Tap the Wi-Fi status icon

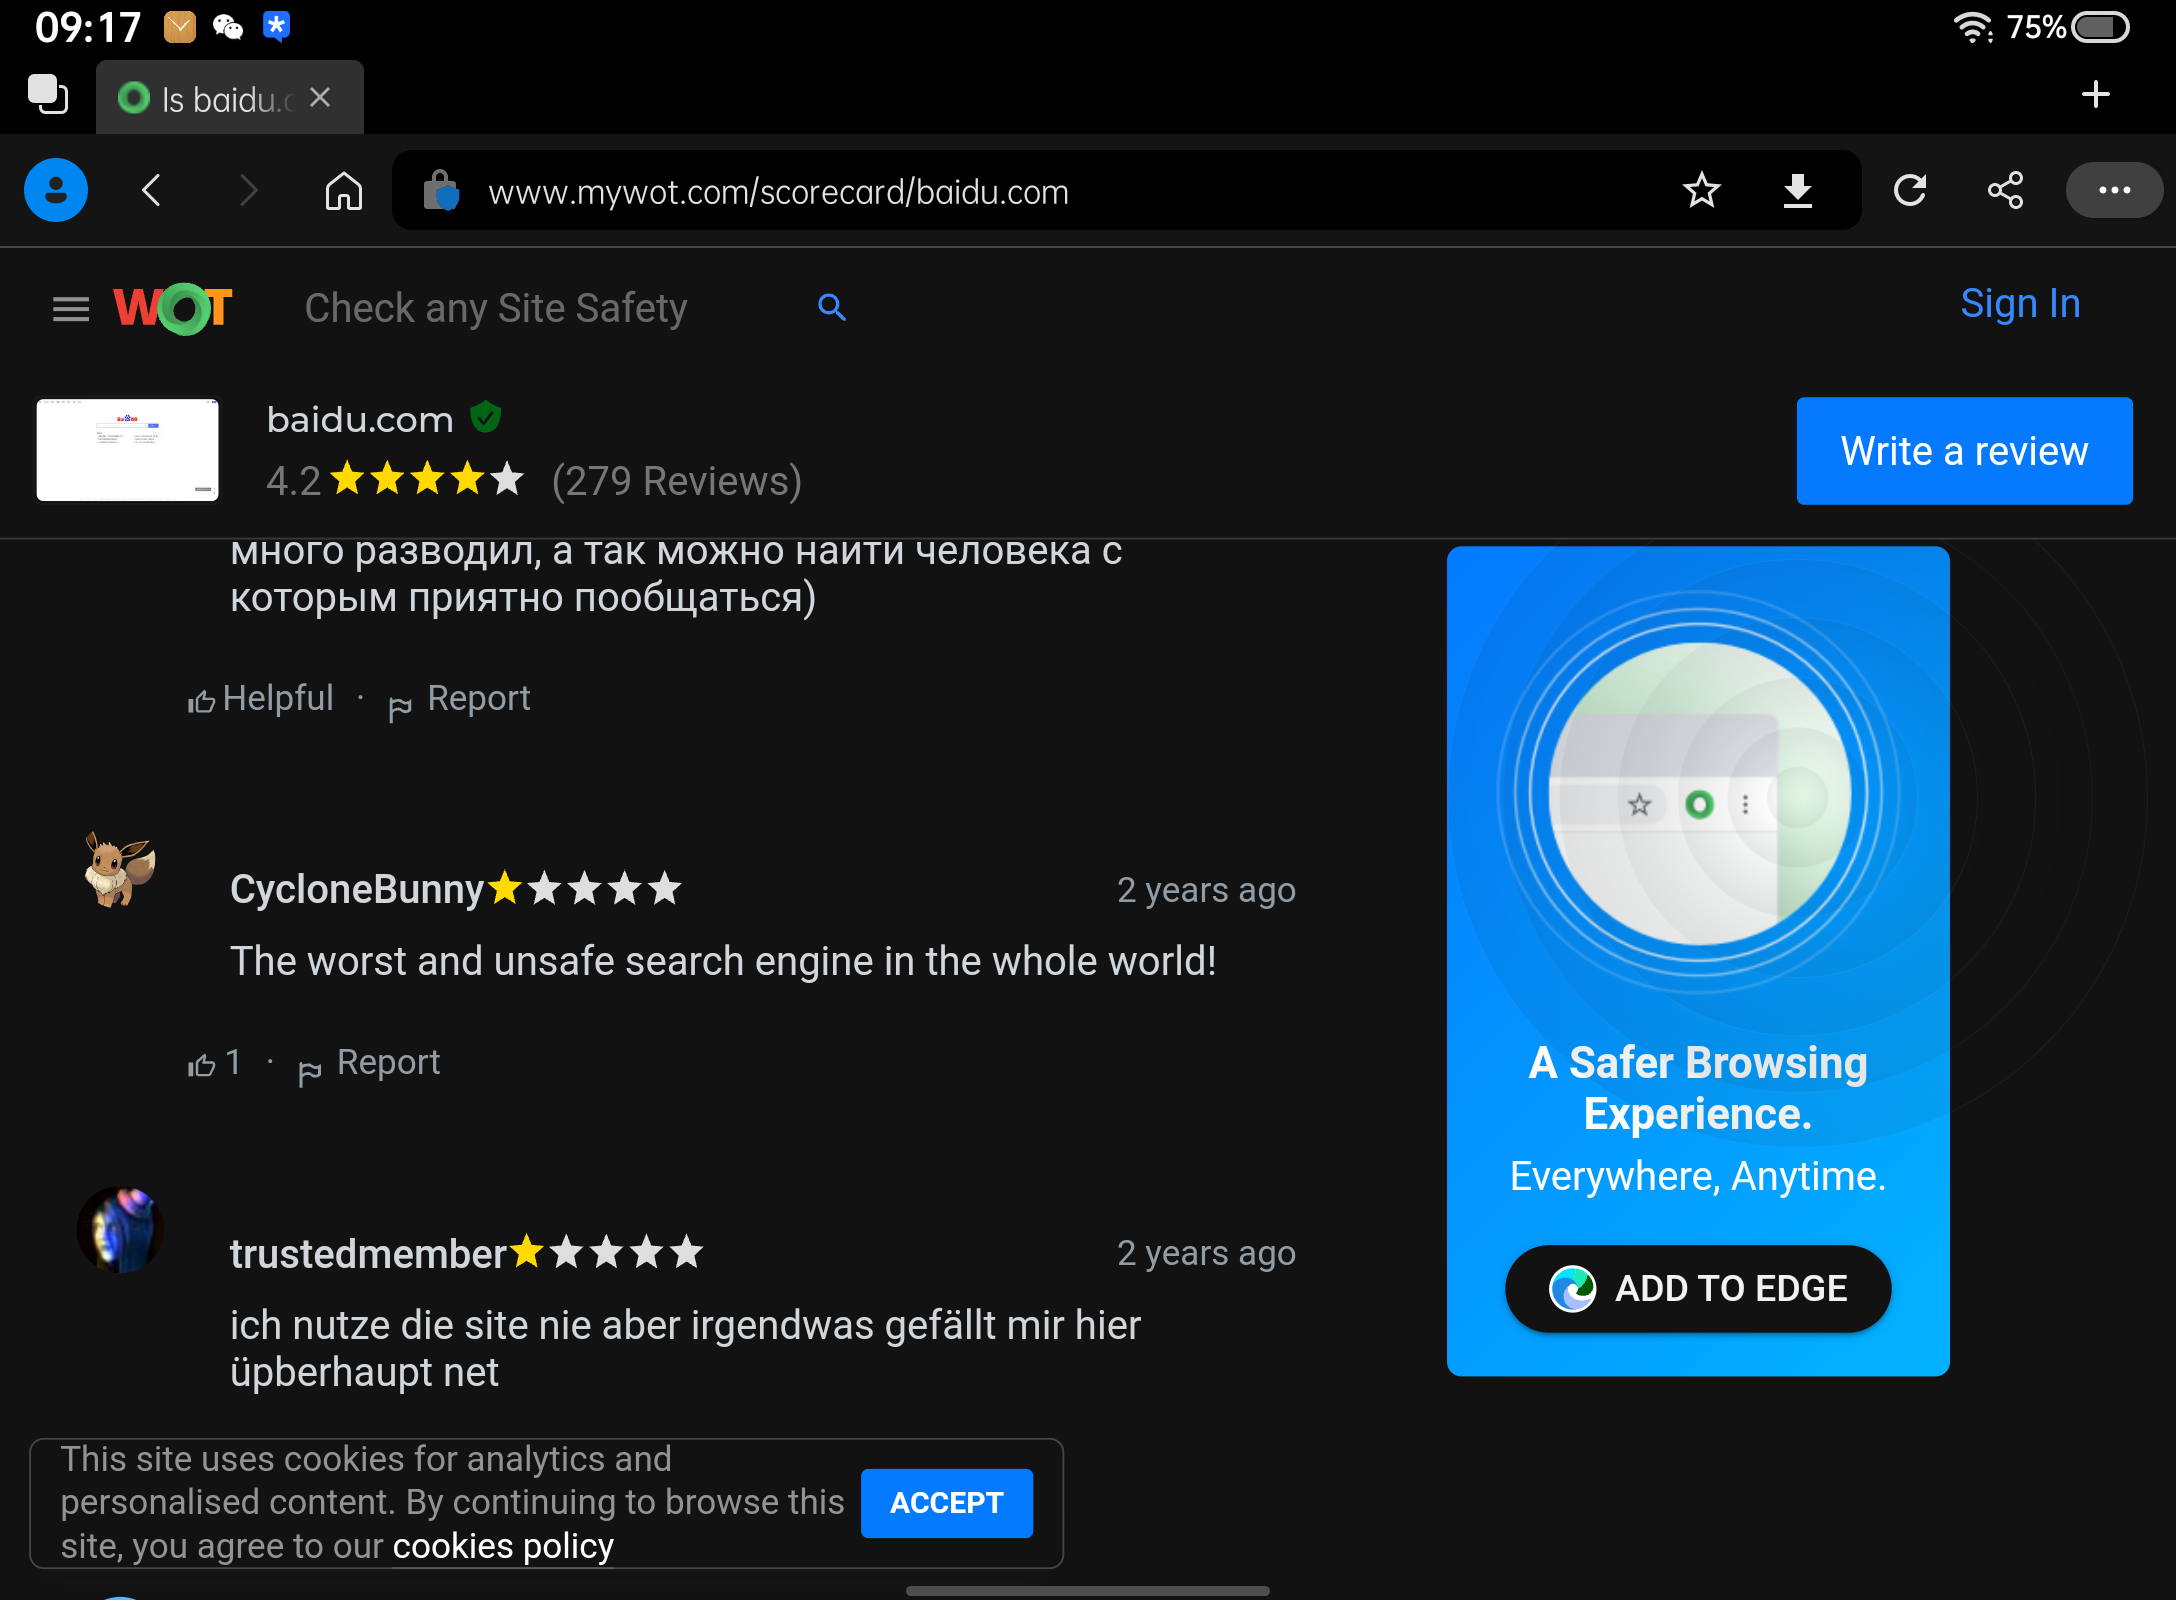(1973, 27)
